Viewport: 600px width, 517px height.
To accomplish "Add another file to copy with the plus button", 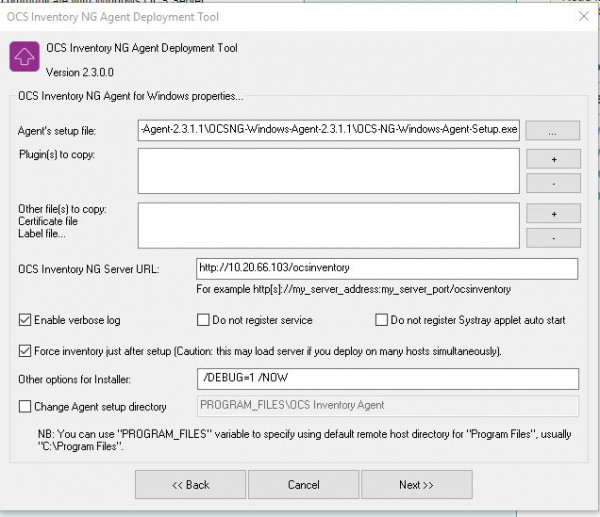I will tap(553, 214).
